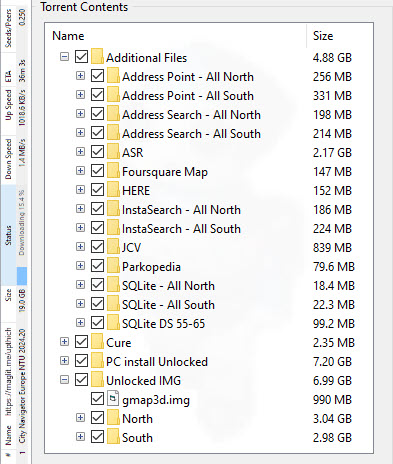Select the HERE folder name

pyautogui.click(x=136, y=191)
